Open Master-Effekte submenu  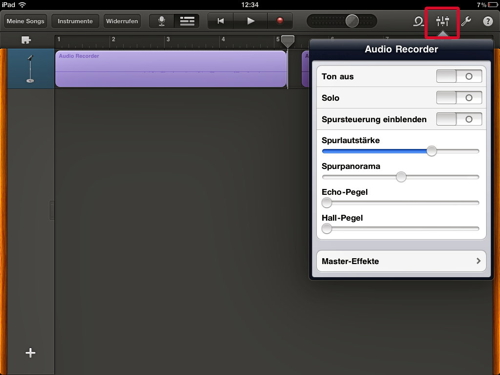[x=401, y=261]
